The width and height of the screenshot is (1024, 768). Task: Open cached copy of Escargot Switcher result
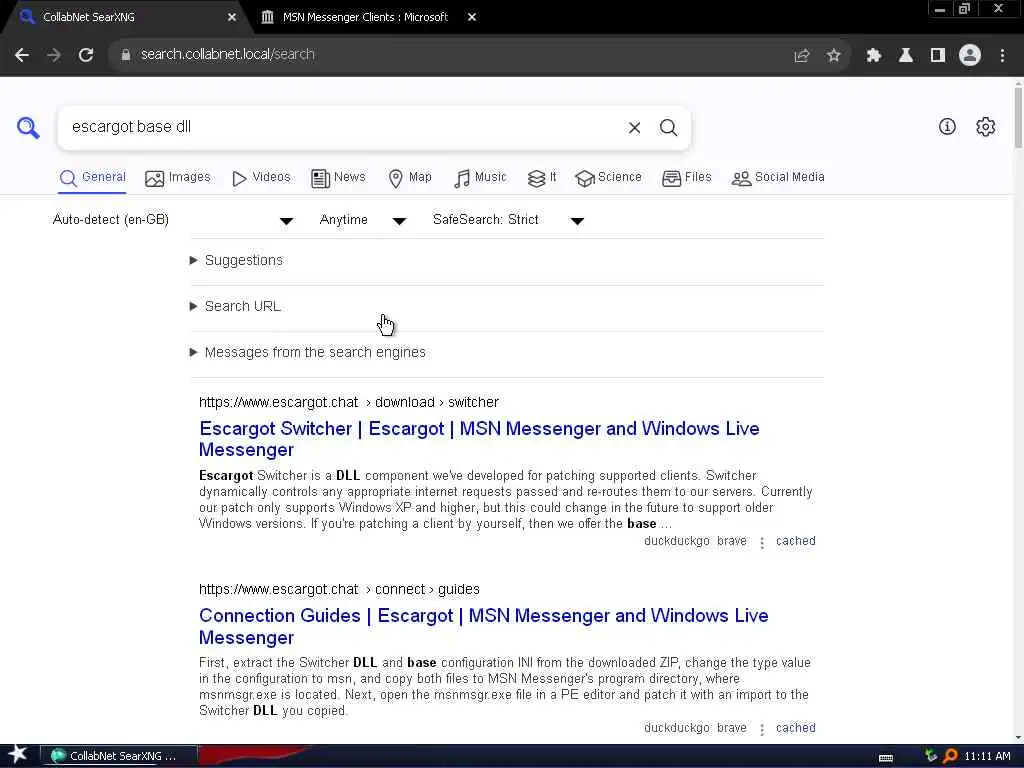(x=795, y=541)
